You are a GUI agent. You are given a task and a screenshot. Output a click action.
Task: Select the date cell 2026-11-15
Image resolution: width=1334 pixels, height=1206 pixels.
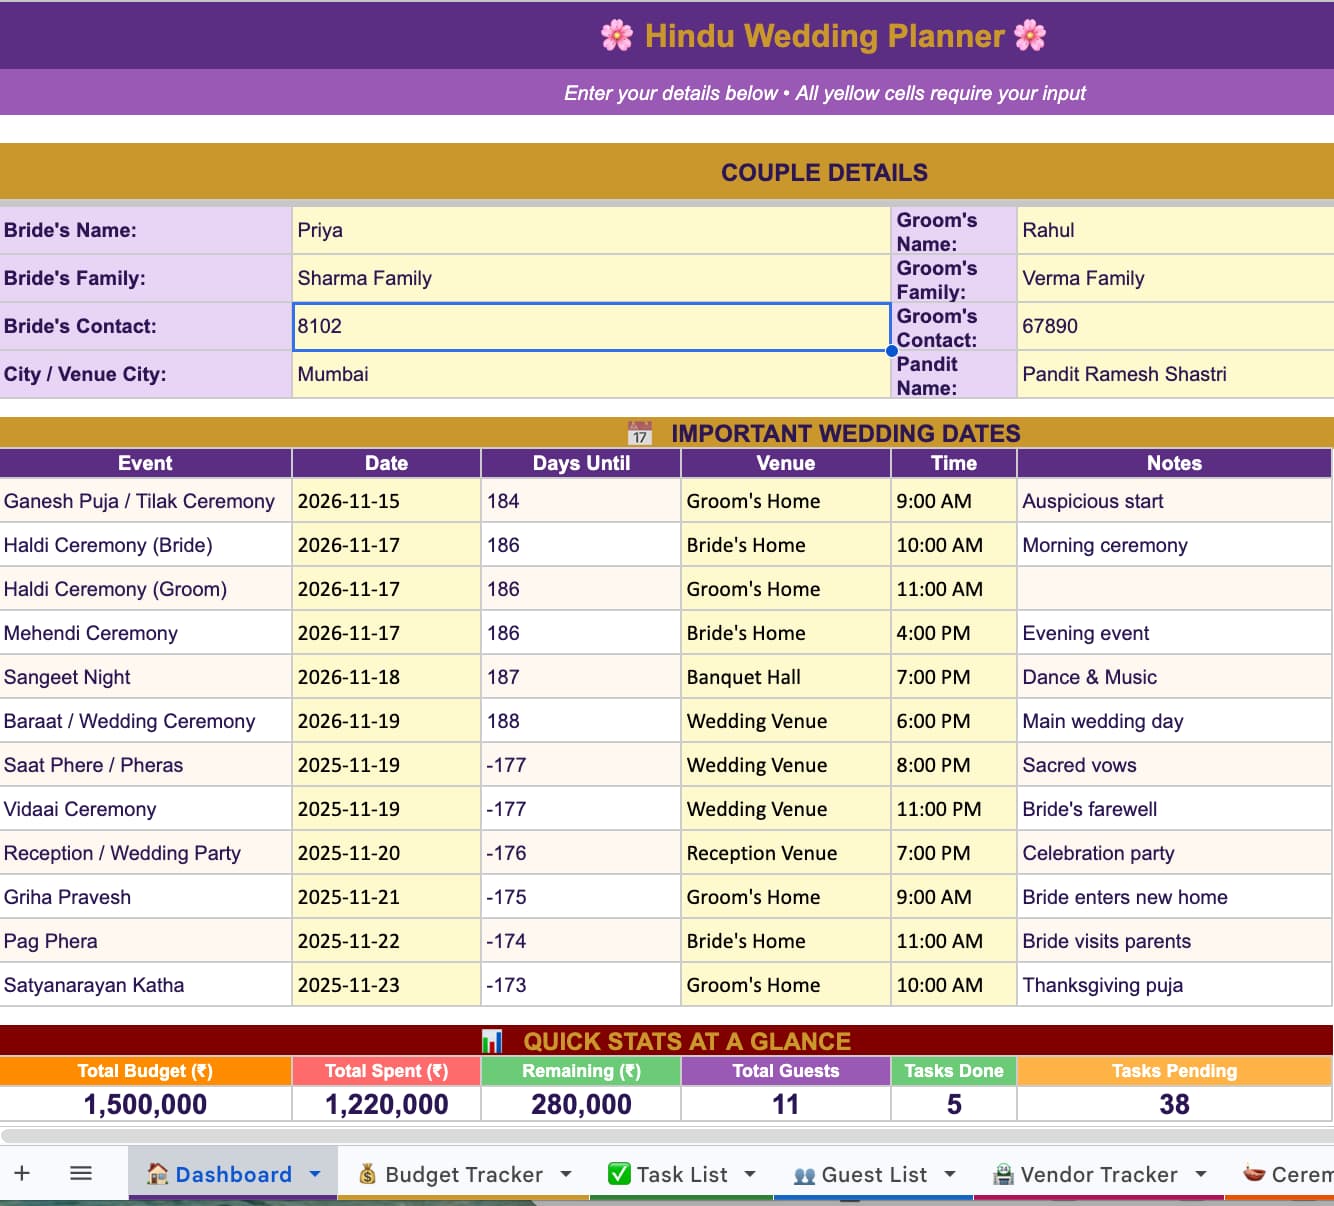coord(386,501)
